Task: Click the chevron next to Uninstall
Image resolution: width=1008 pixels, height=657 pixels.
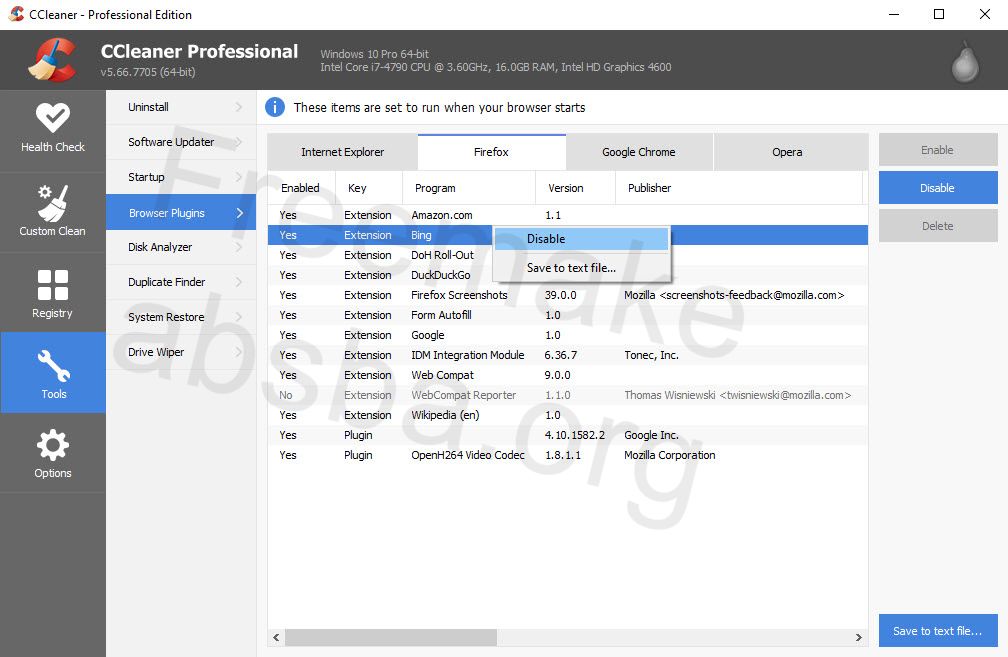Action: [239, 107]
